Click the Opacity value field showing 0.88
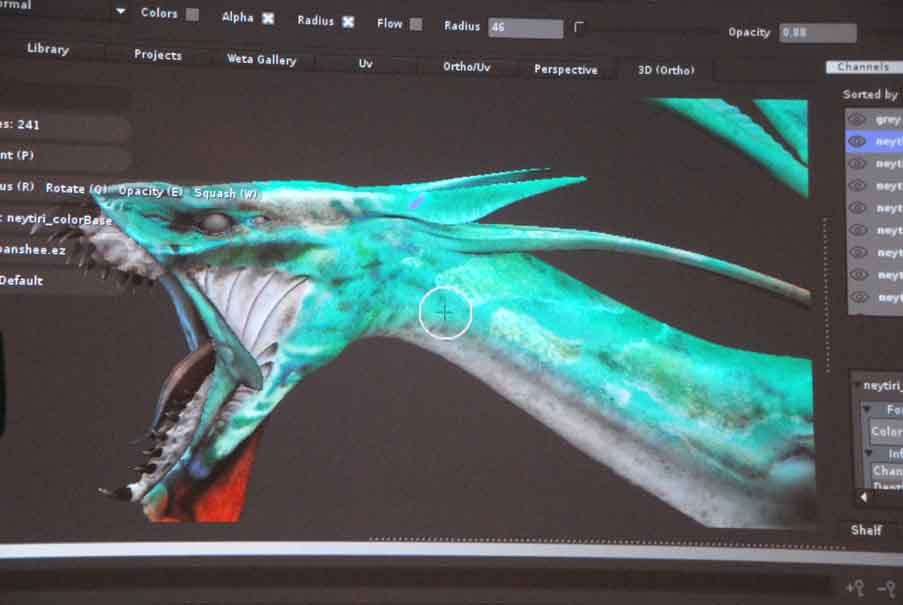903x605 pixels. [818, 33]
